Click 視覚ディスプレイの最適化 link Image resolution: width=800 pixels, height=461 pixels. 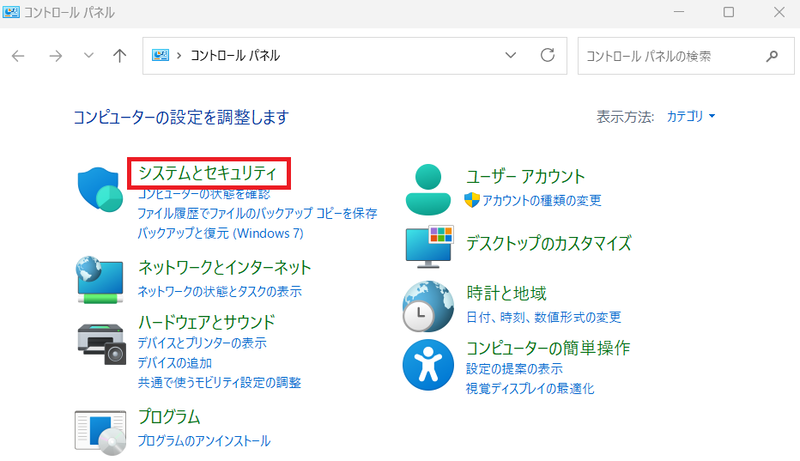[530, 389]
